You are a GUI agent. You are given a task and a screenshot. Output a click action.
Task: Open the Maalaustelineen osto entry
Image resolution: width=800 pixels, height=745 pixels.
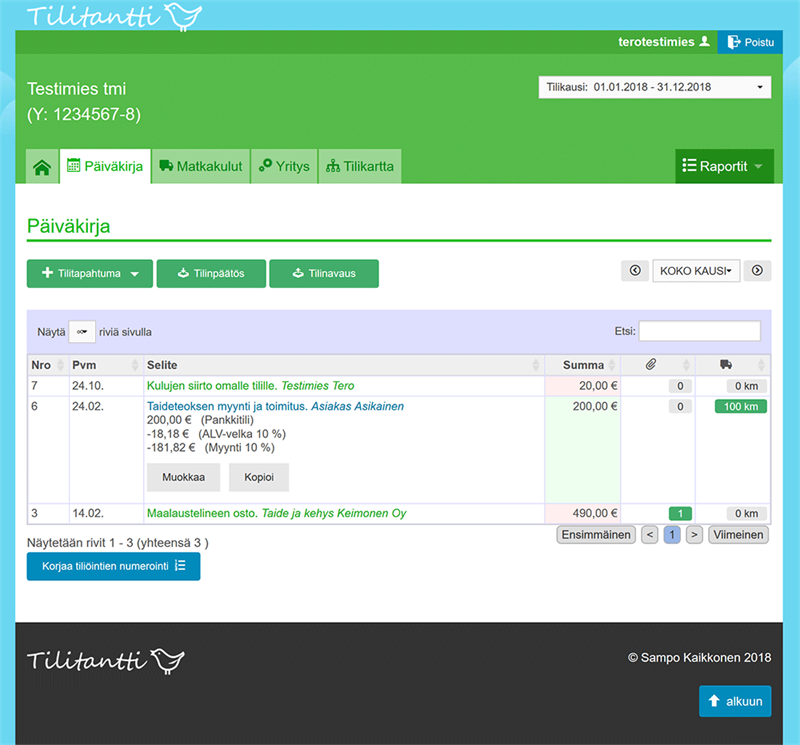203,513
